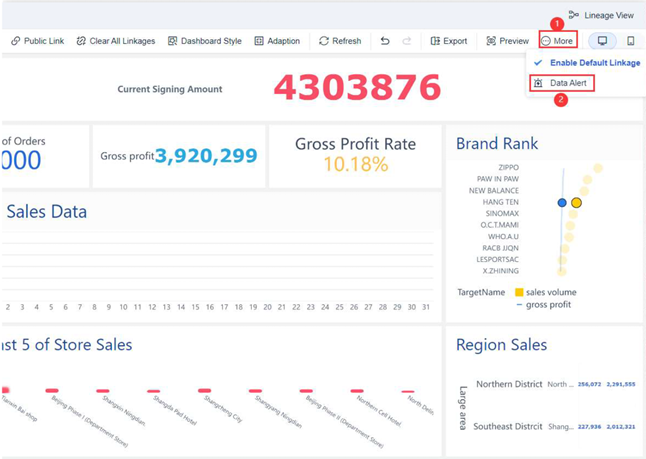Screen dimensions: 646x459
Task: Switch to mobile layout view
Action: point(630,41)
